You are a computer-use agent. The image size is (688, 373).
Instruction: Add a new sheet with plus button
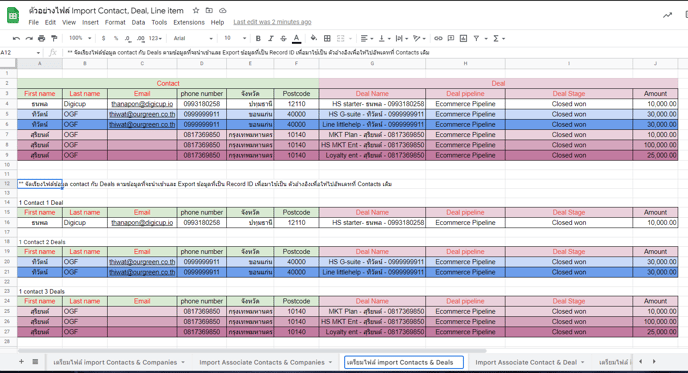(21, 362)
